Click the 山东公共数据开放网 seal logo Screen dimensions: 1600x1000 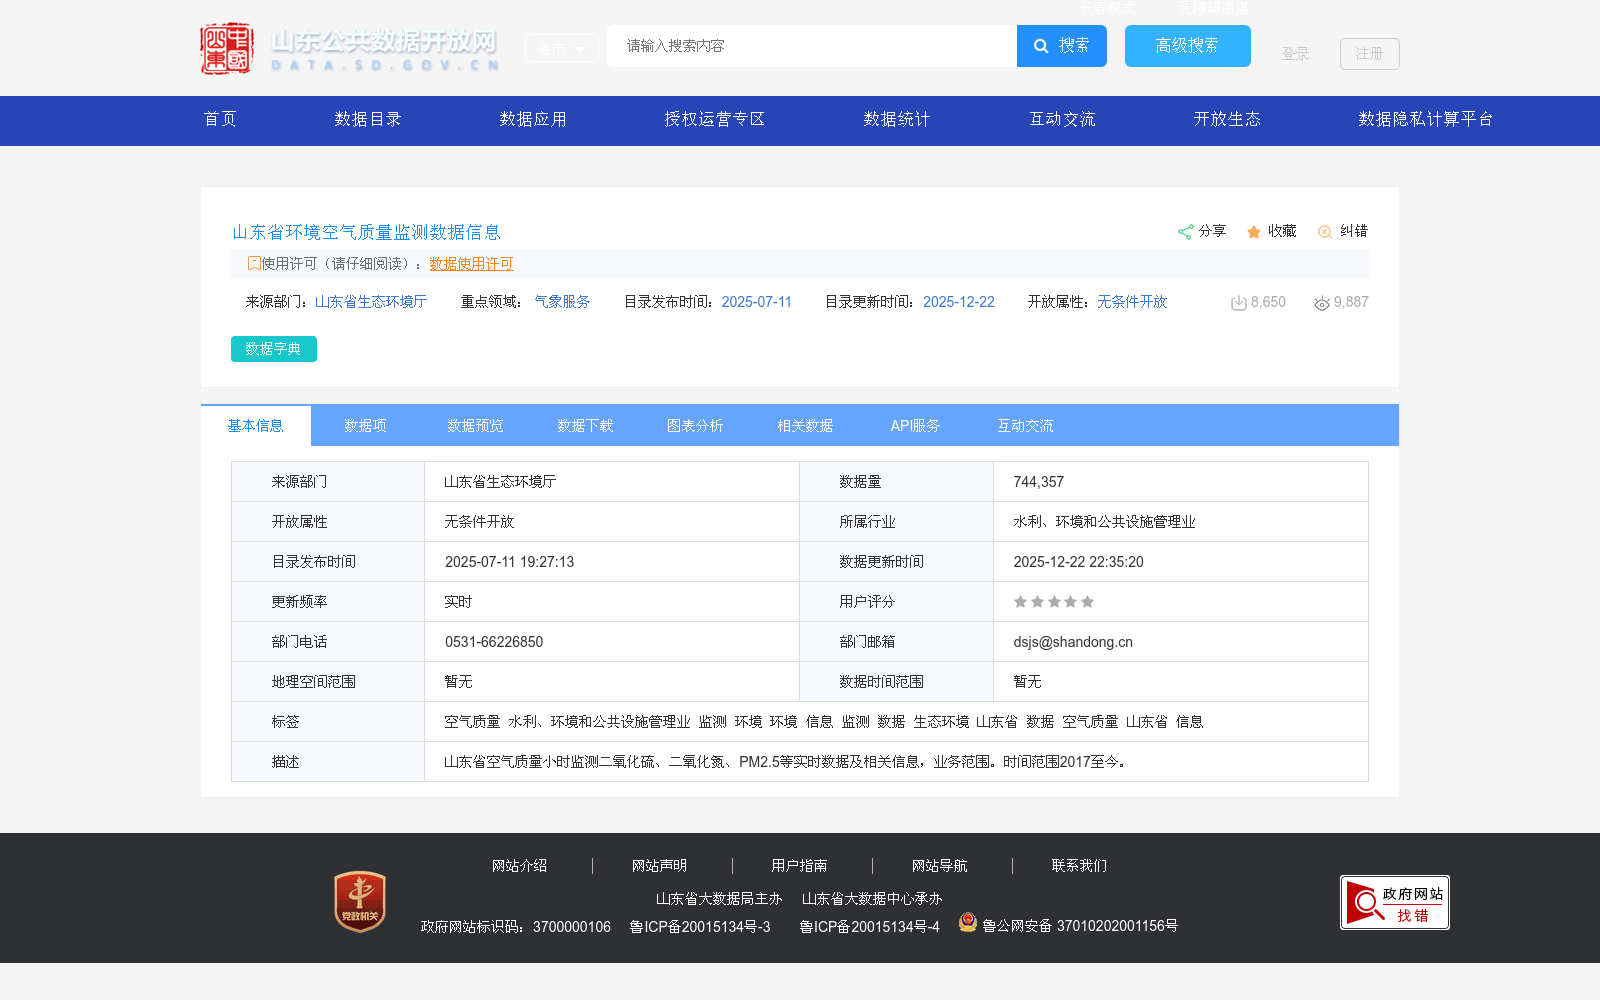227,47
